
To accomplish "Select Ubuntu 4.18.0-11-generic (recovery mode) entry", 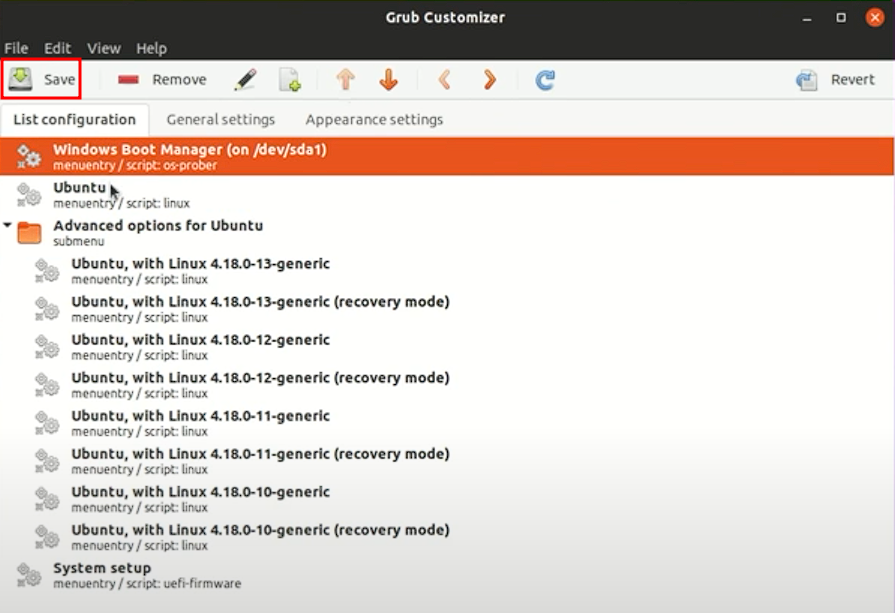I will tap(447, 461).
